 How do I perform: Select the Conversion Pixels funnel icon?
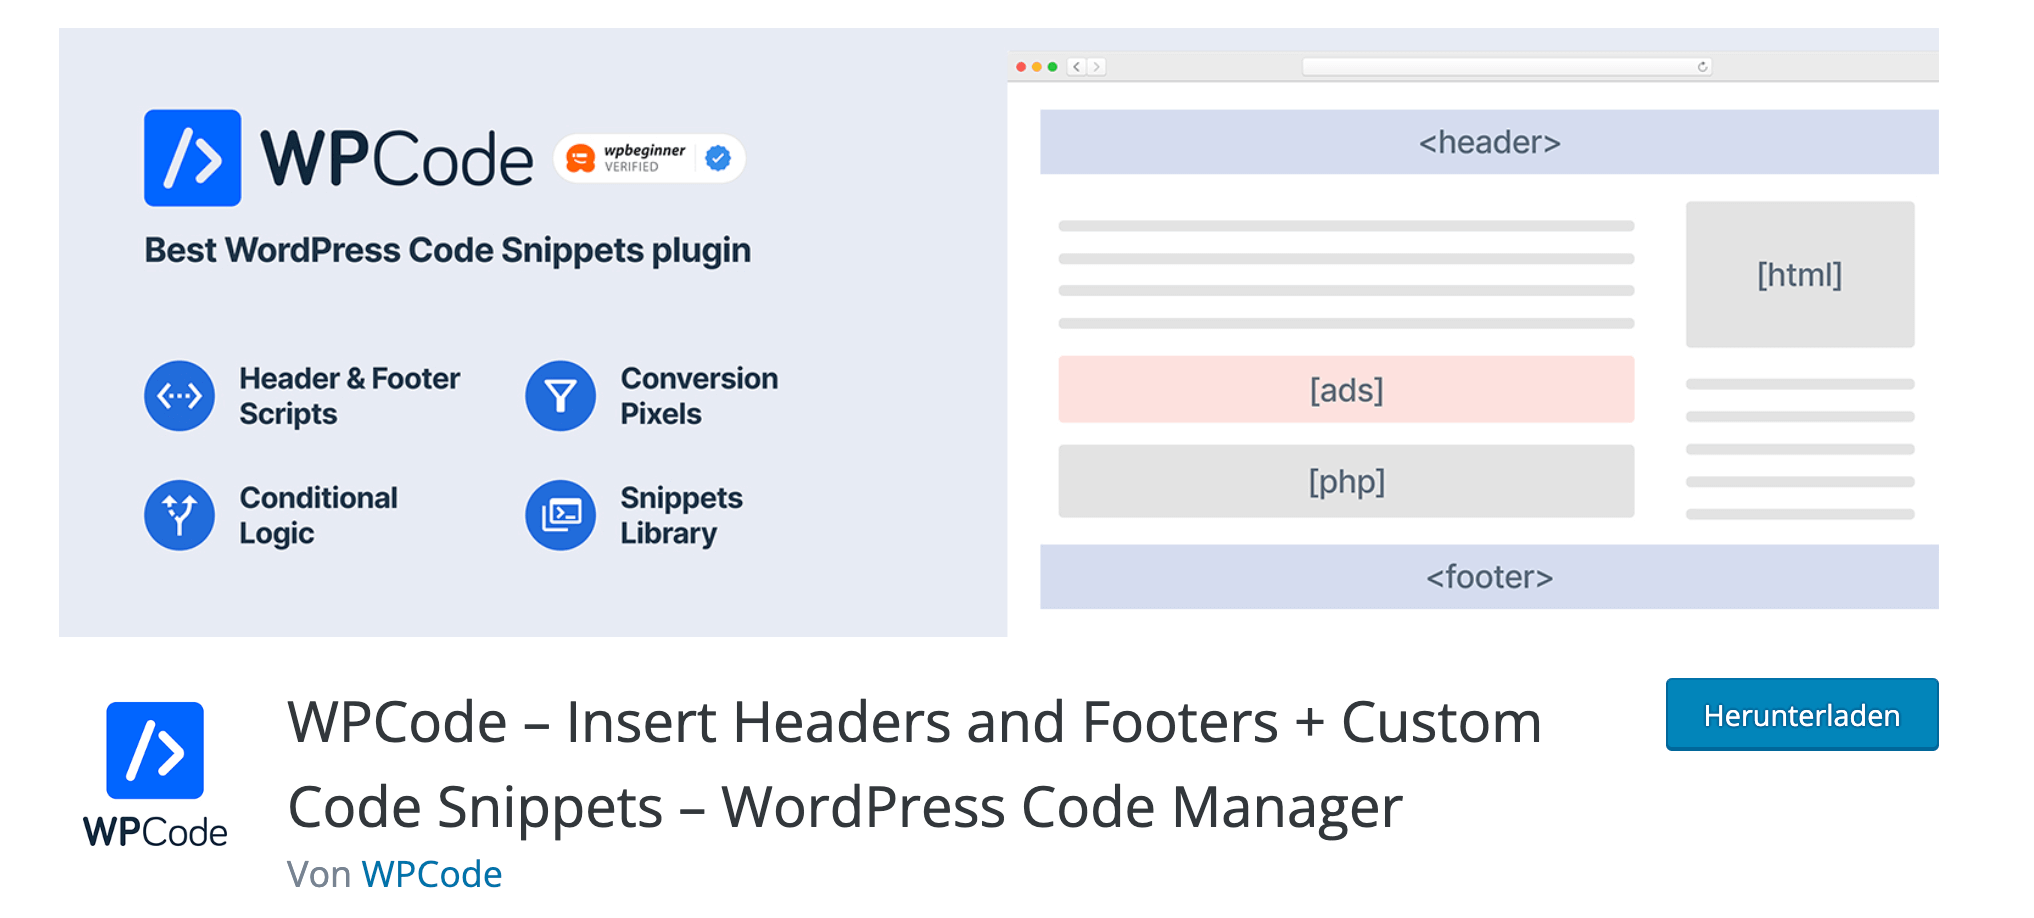point(561,396)
